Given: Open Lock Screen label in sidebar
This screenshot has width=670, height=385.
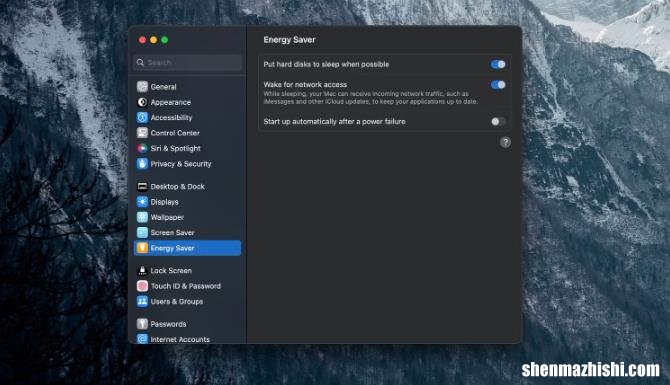Looking at the screenshot, I should point(171,271).
